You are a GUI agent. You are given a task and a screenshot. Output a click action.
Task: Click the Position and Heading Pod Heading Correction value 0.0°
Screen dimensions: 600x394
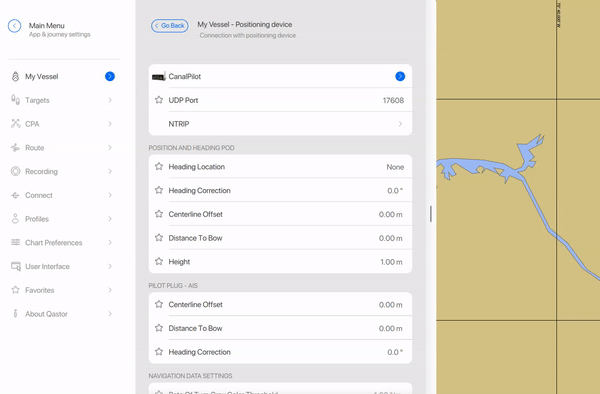395,191
